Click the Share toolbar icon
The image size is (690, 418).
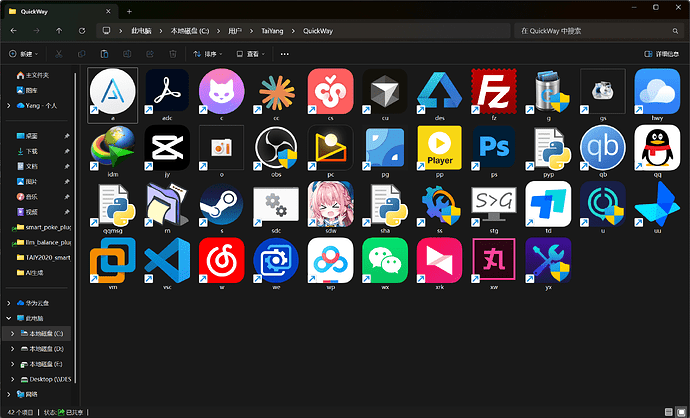click(x=150, y=54)
